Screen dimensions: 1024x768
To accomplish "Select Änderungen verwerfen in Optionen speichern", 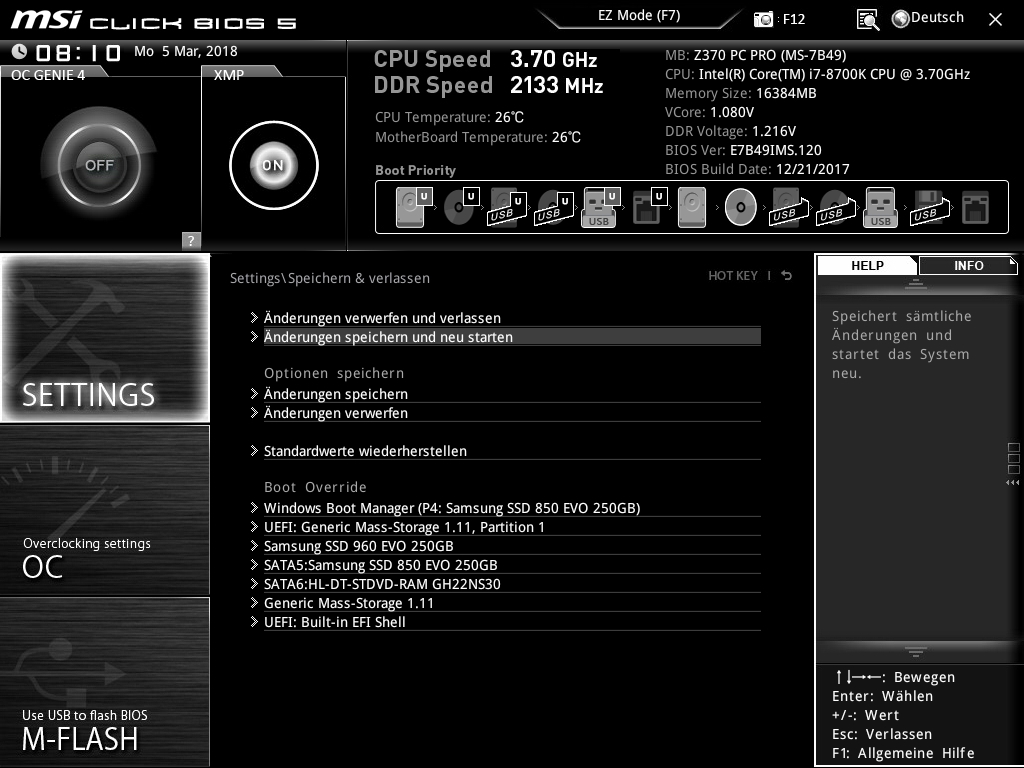I will [x=512, y=413].
